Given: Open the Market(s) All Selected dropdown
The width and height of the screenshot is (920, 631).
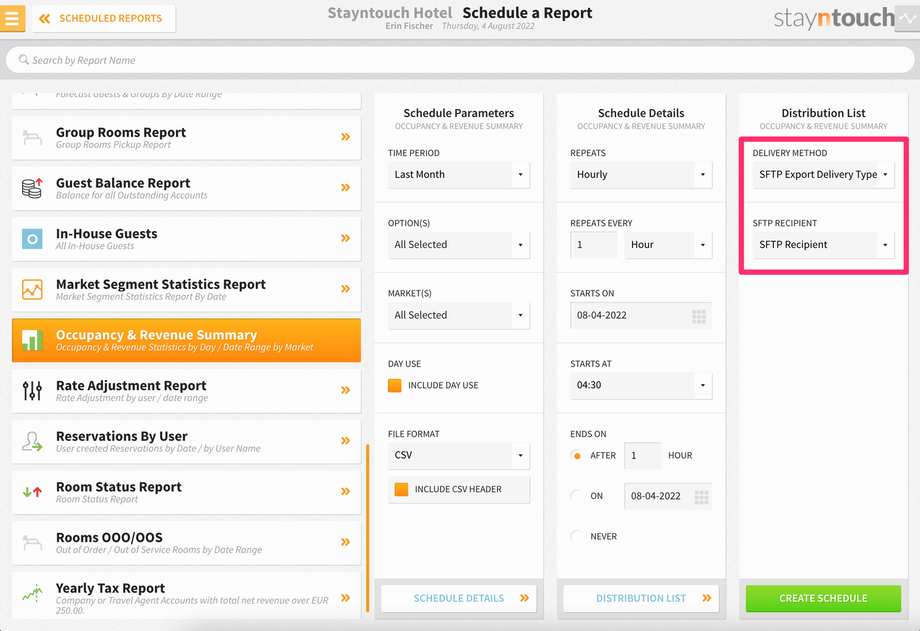Looking at the screenshot, I should pyautogui.click(x=459, y=315).
